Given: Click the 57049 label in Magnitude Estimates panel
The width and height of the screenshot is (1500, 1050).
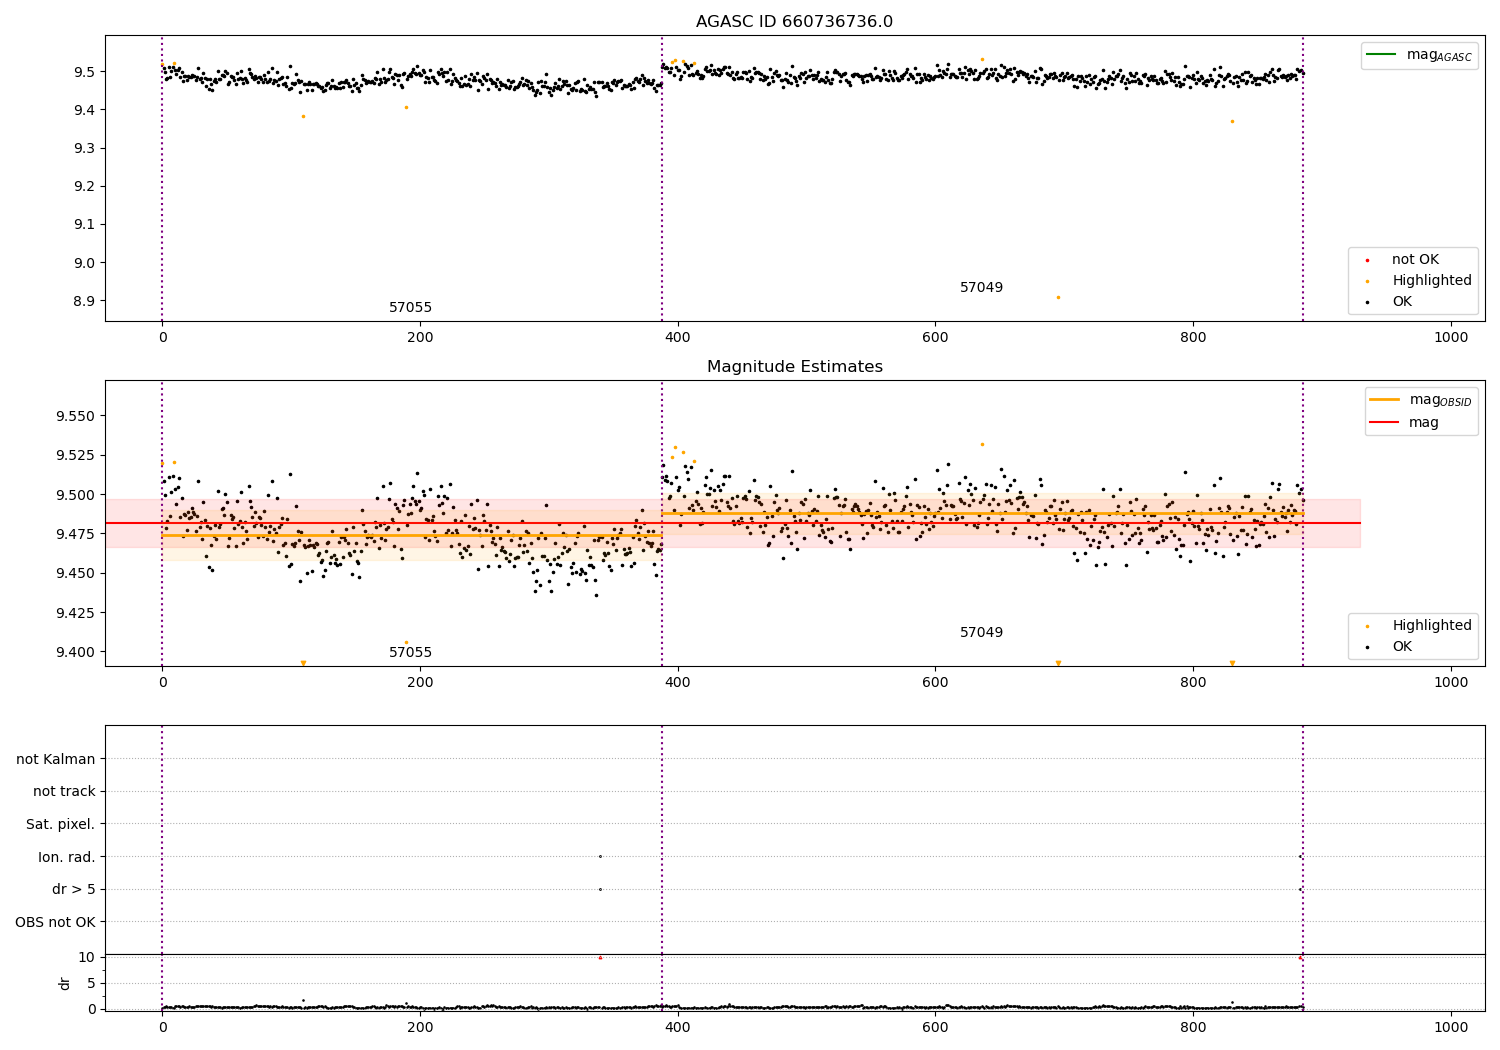Looking at the screenshot, I should tap(981, 633).
